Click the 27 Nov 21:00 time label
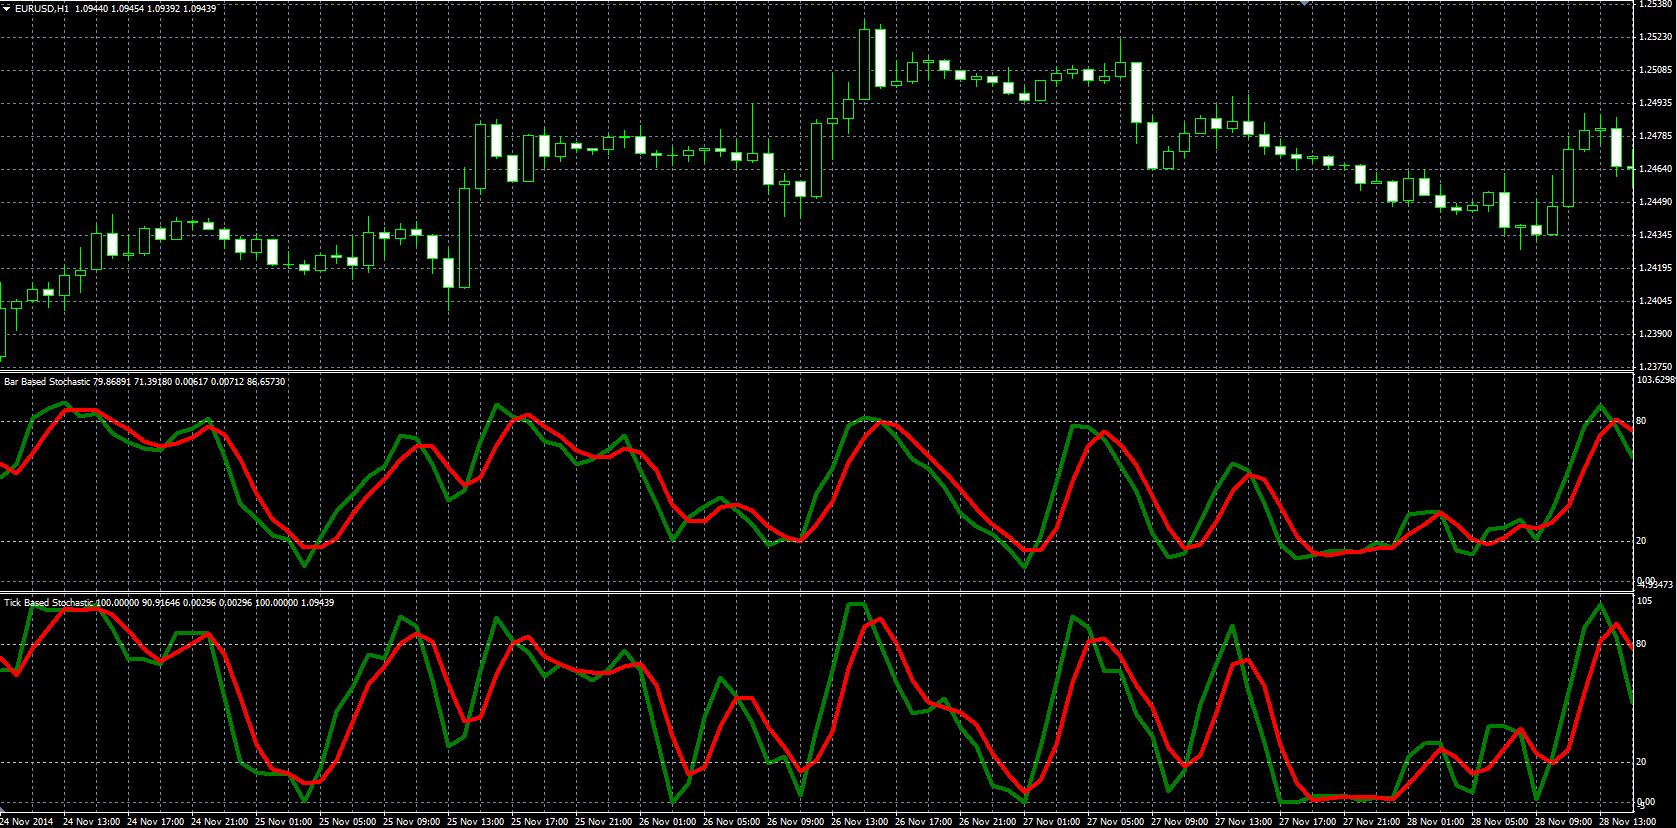The width and height of the screenshot is (1677, 828). coord(1371,822)
